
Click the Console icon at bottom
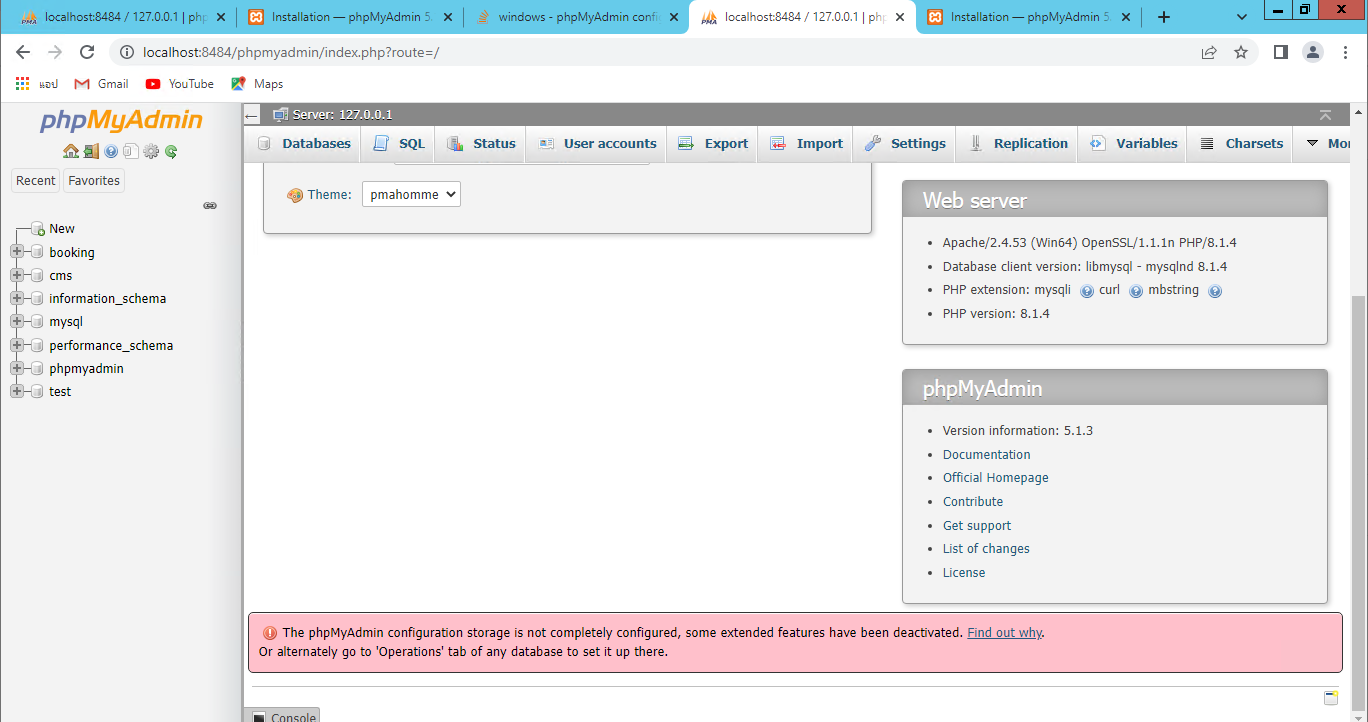coord(259,717)
